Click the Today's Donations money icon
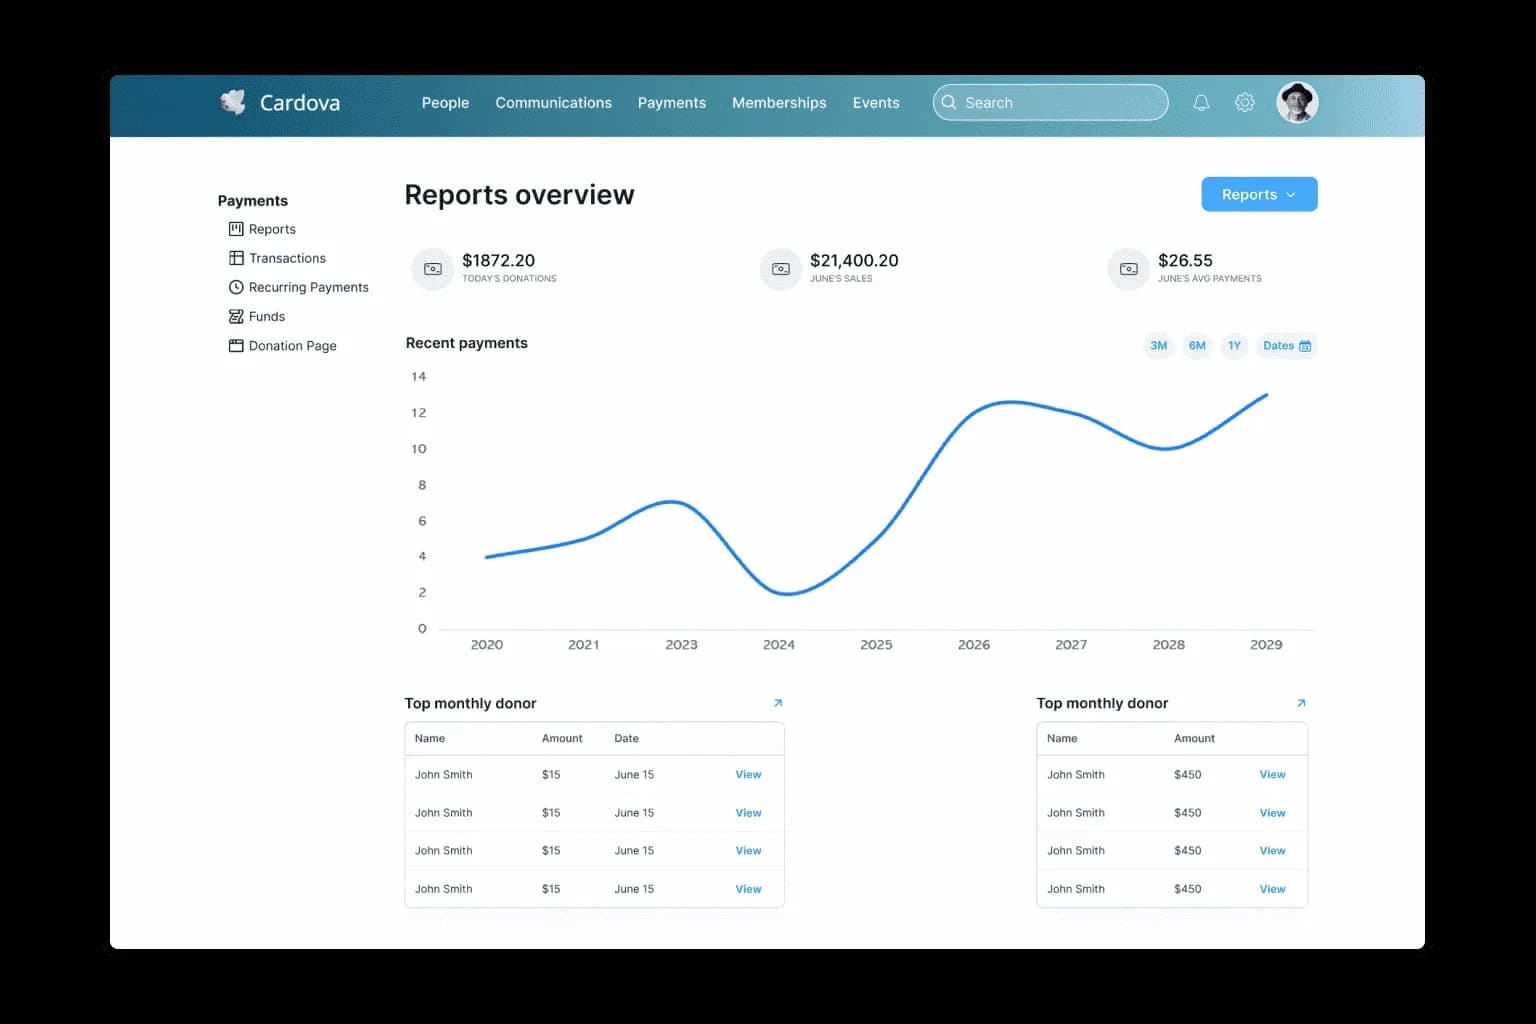 tap(433, 269)
